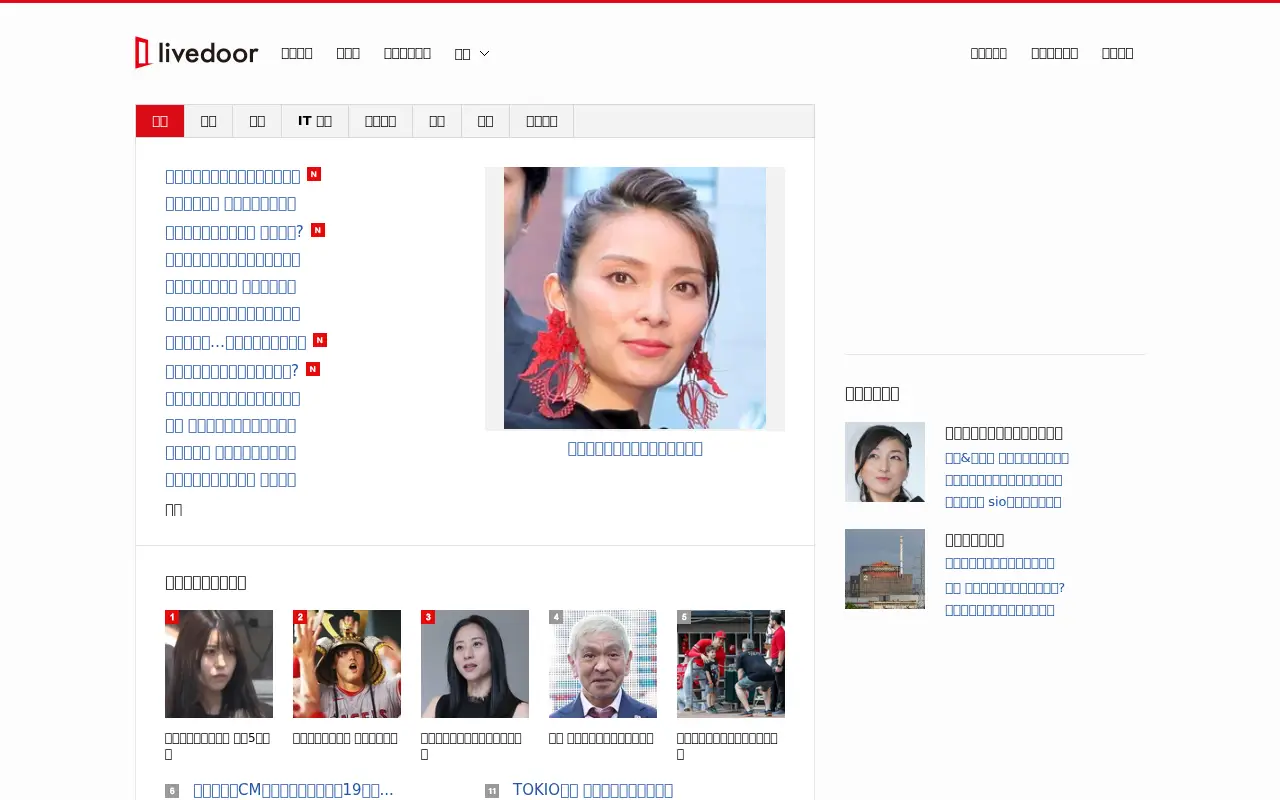
Task: Click the gray rank 6 number badge
Action: click(172, 791)
